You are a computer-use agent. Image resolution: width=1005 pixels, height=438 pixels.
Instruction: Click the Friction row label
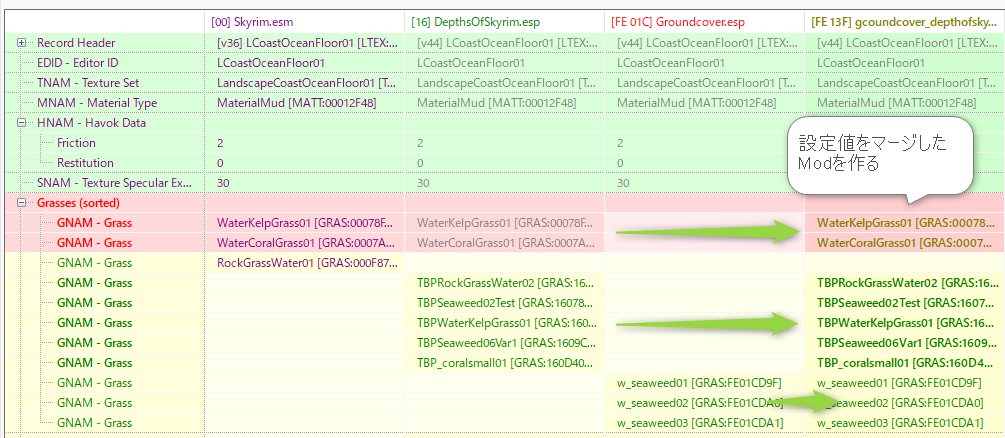click(x=76, y=143)
